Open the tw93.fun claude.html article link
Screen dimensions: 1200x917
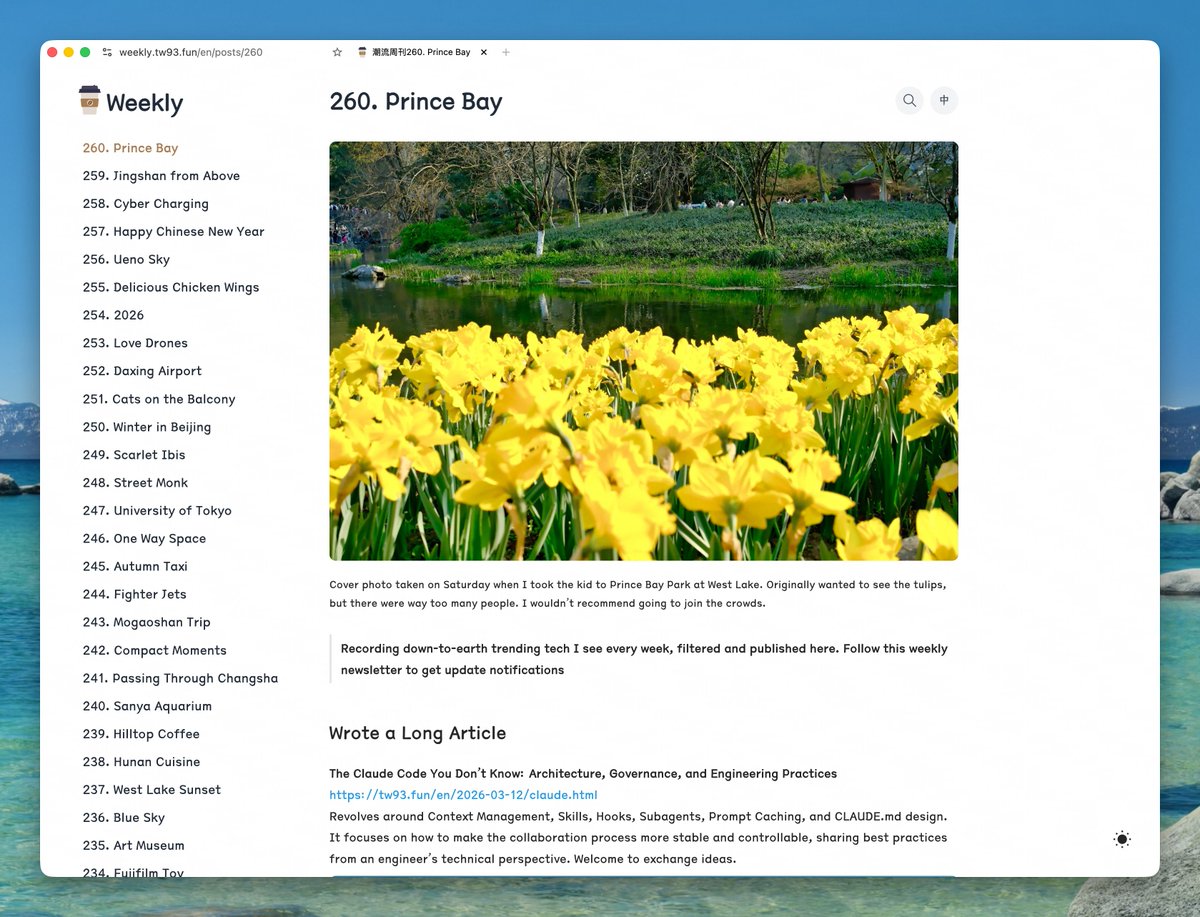pos(463,795)
